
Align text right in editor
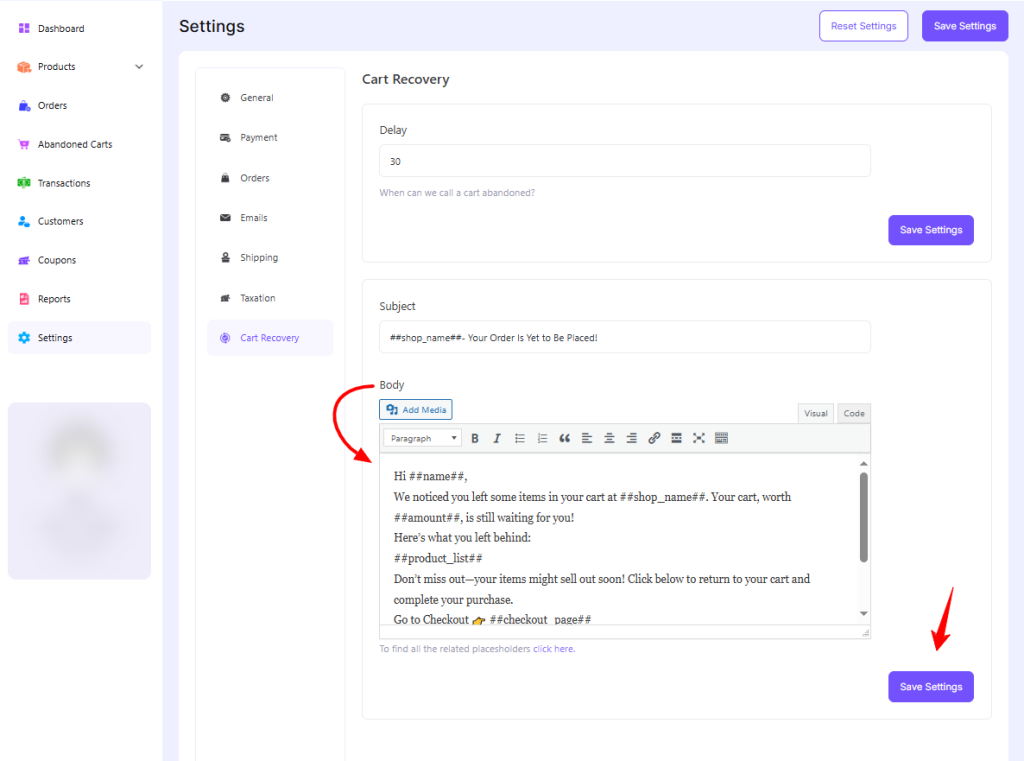coord(632,438)
